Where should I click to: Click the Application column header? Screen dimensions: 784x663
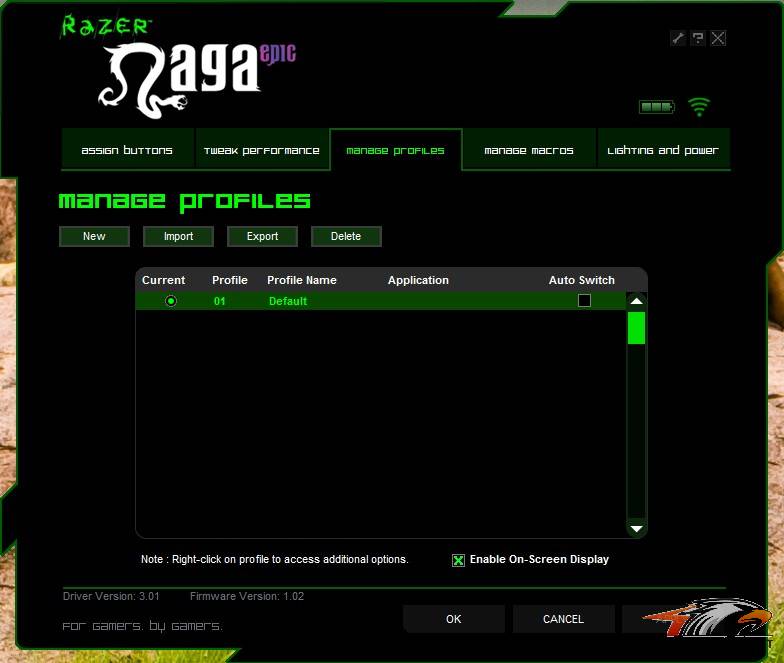pos(418,280)
